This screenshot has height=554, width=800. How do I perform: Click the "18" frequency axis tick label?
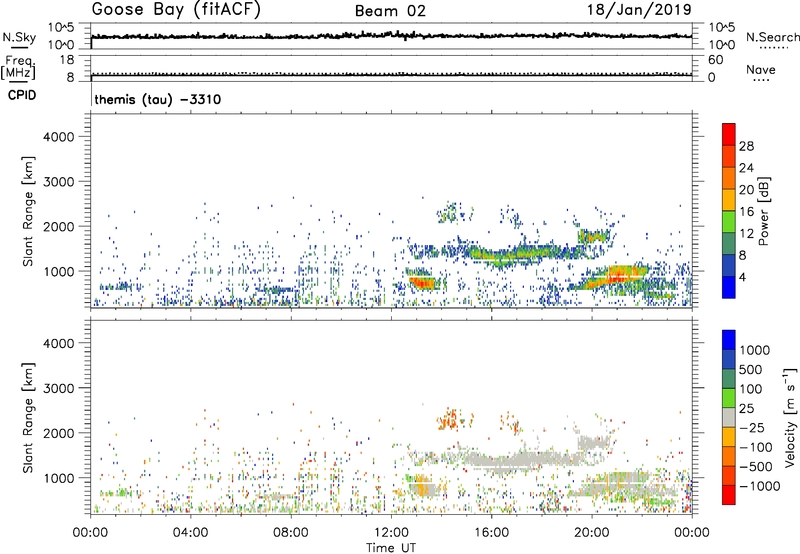click(66, 60)
